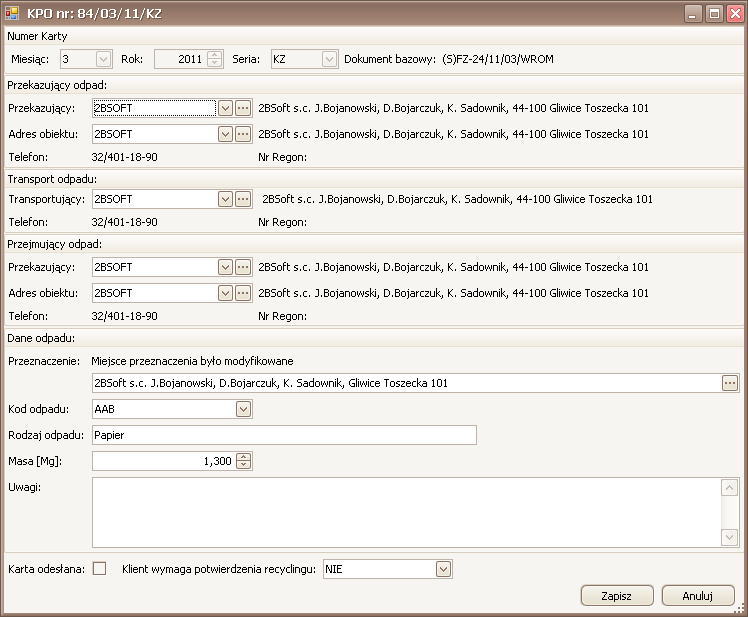Increase the Rok value with up arrow
The width and height of the screenshot is (748, 617).
[x=215, y=55]
